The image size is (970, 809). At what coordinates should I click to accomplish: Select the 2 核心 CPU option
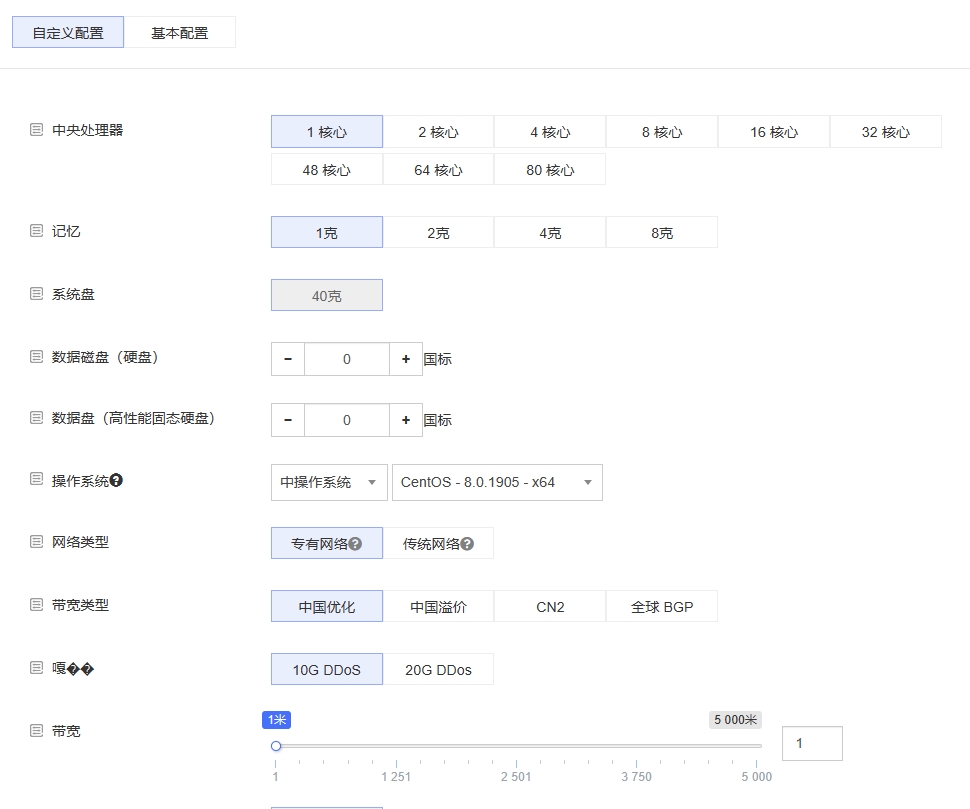(x=438, y=131)
